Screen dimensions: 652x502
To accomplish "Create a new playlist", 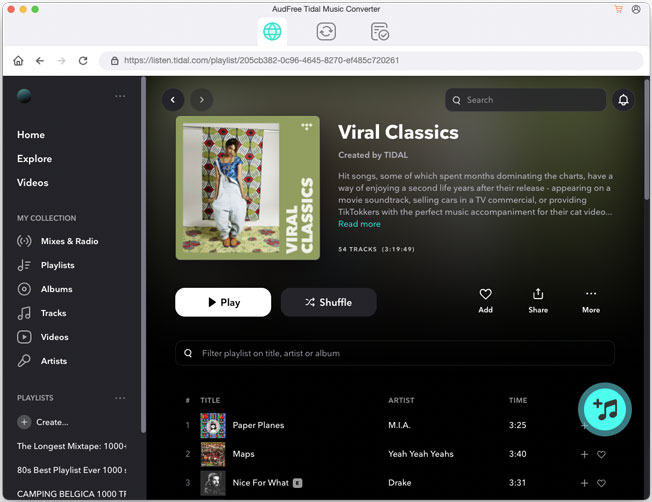I will point(42,422).
